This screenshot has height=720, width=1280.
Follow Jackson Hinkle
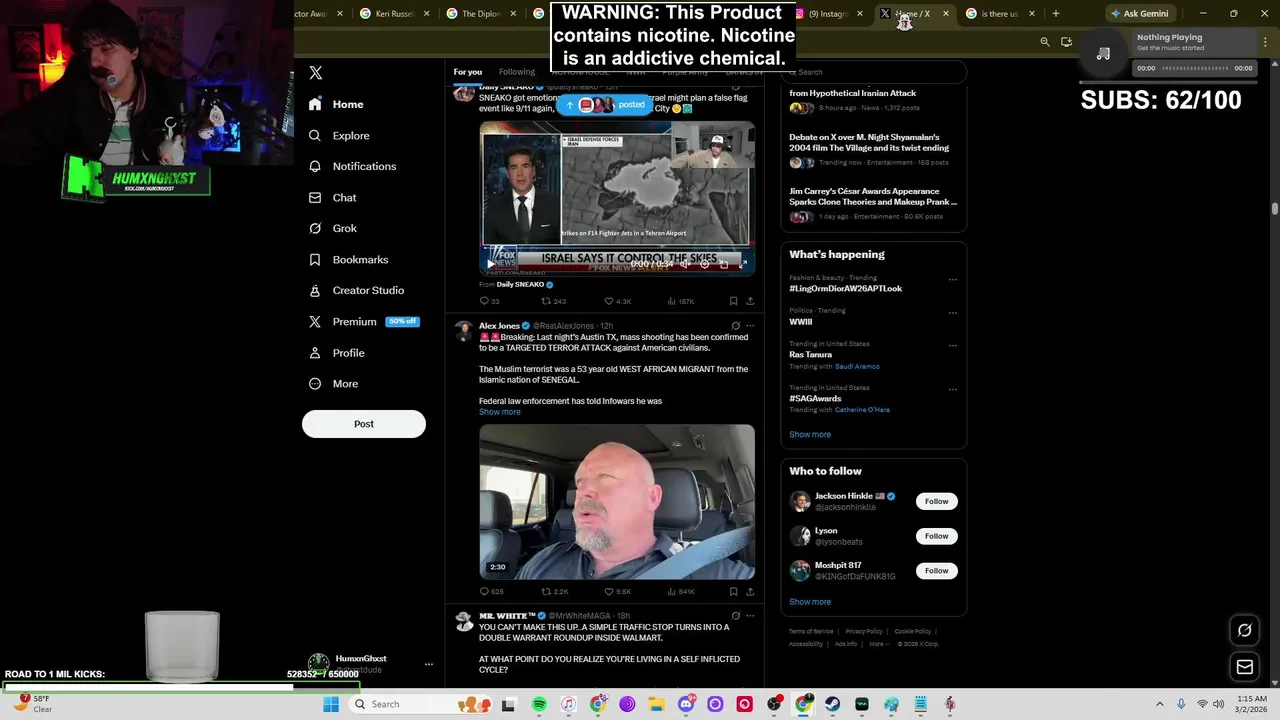tap(936, 501)
